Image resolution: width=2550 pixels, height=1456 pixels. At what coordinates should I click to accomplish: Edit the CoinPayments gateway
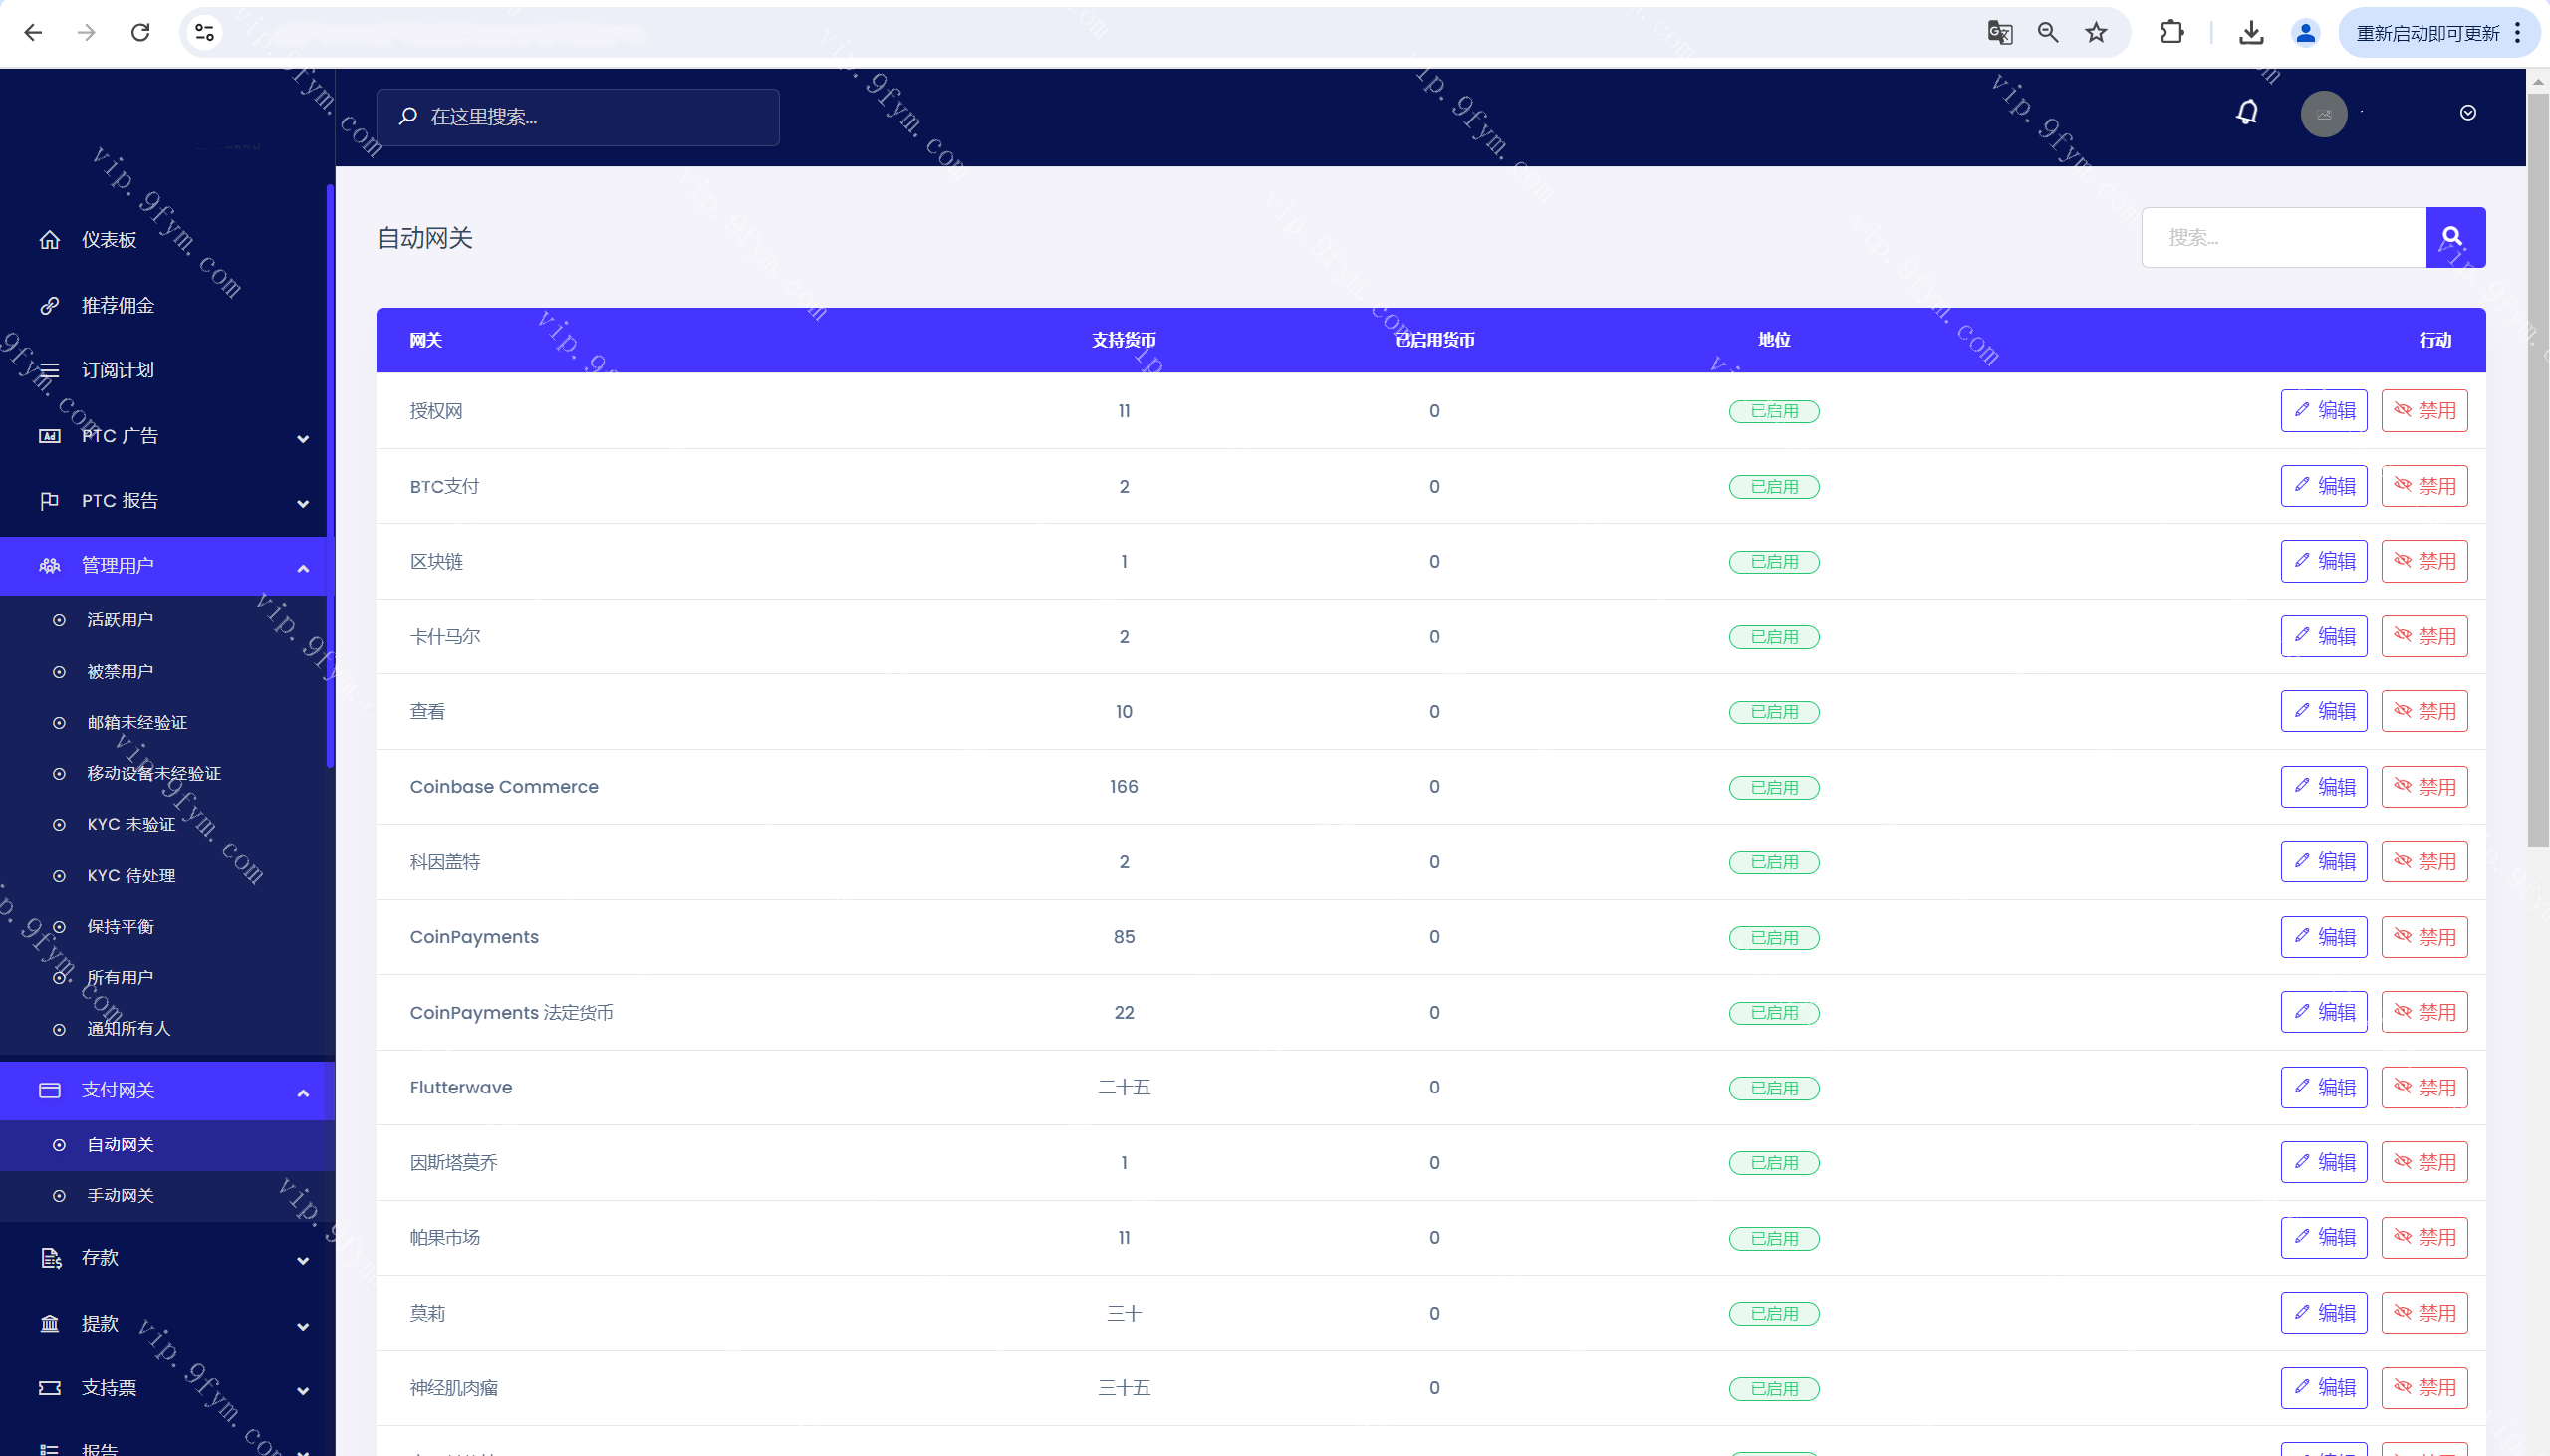2323,937
